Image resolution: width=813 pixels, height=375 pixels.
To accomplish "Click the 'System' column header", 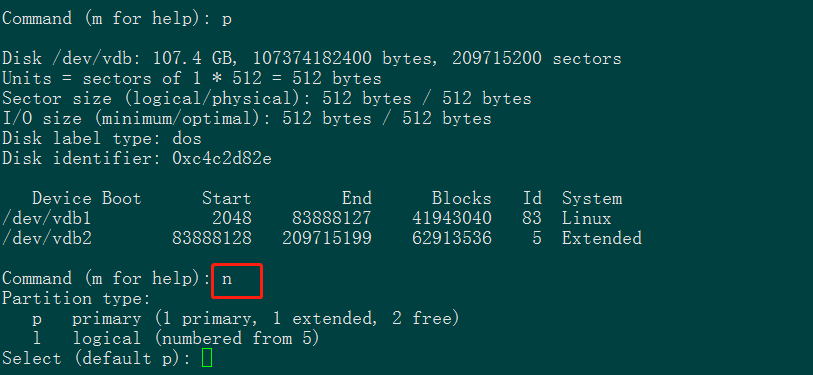I will (x=592, y=198).
